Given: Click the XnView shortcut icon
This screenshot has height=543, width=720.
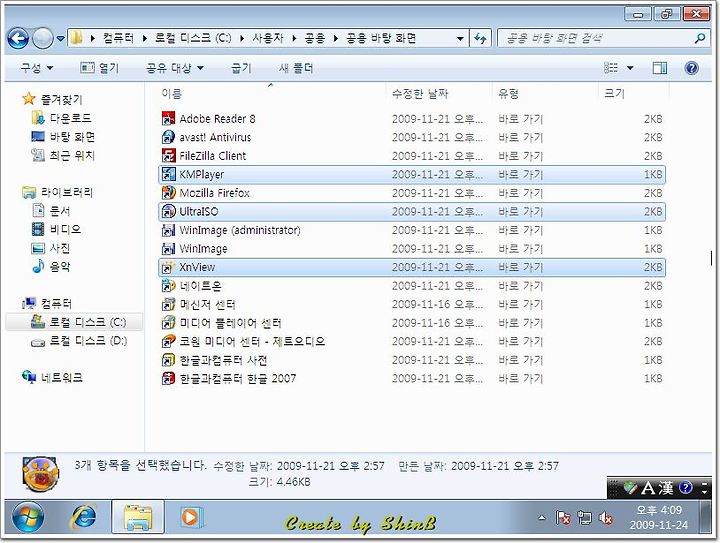Looking at the screenshot, I should point(169,267).
